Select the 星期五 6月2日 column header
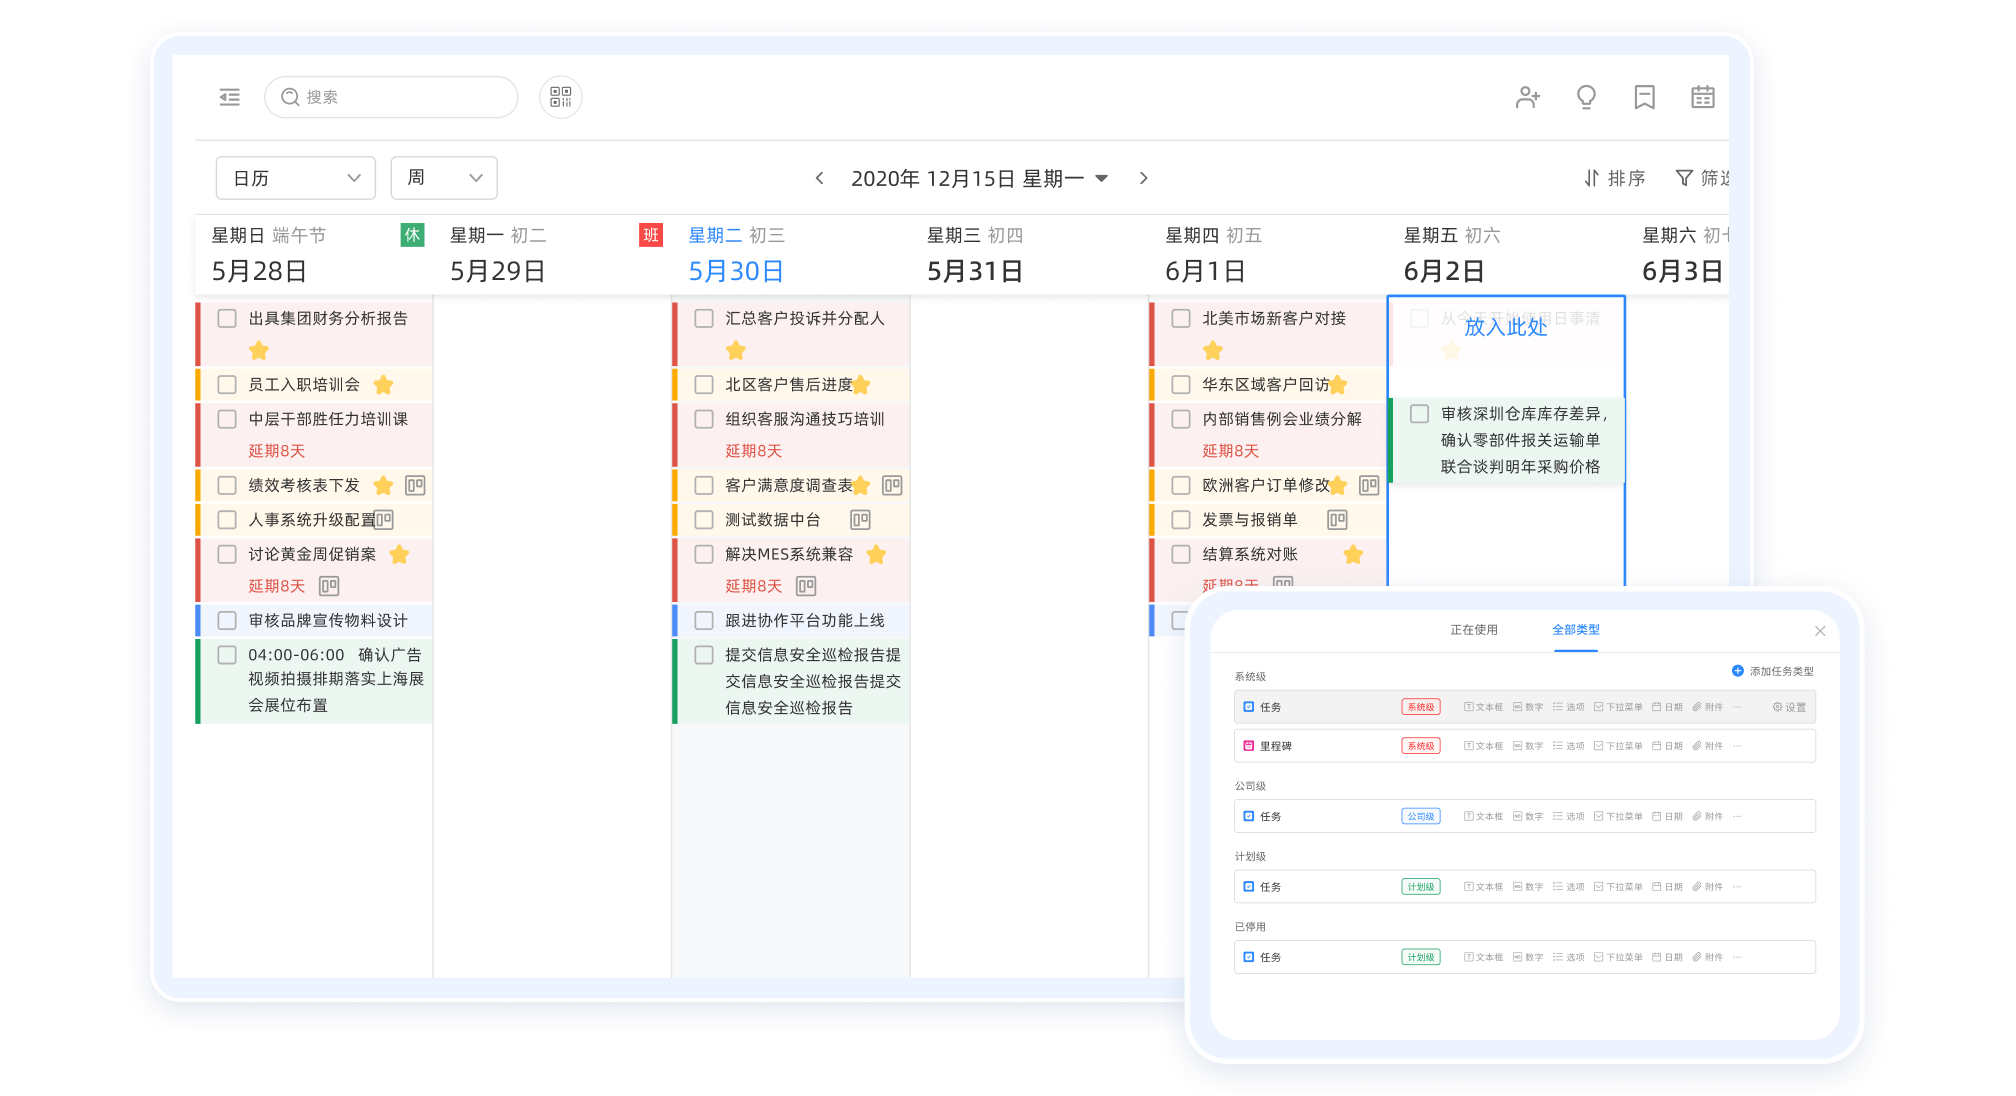This screenshot has height=1096, width=2016. coord(1506,254)
